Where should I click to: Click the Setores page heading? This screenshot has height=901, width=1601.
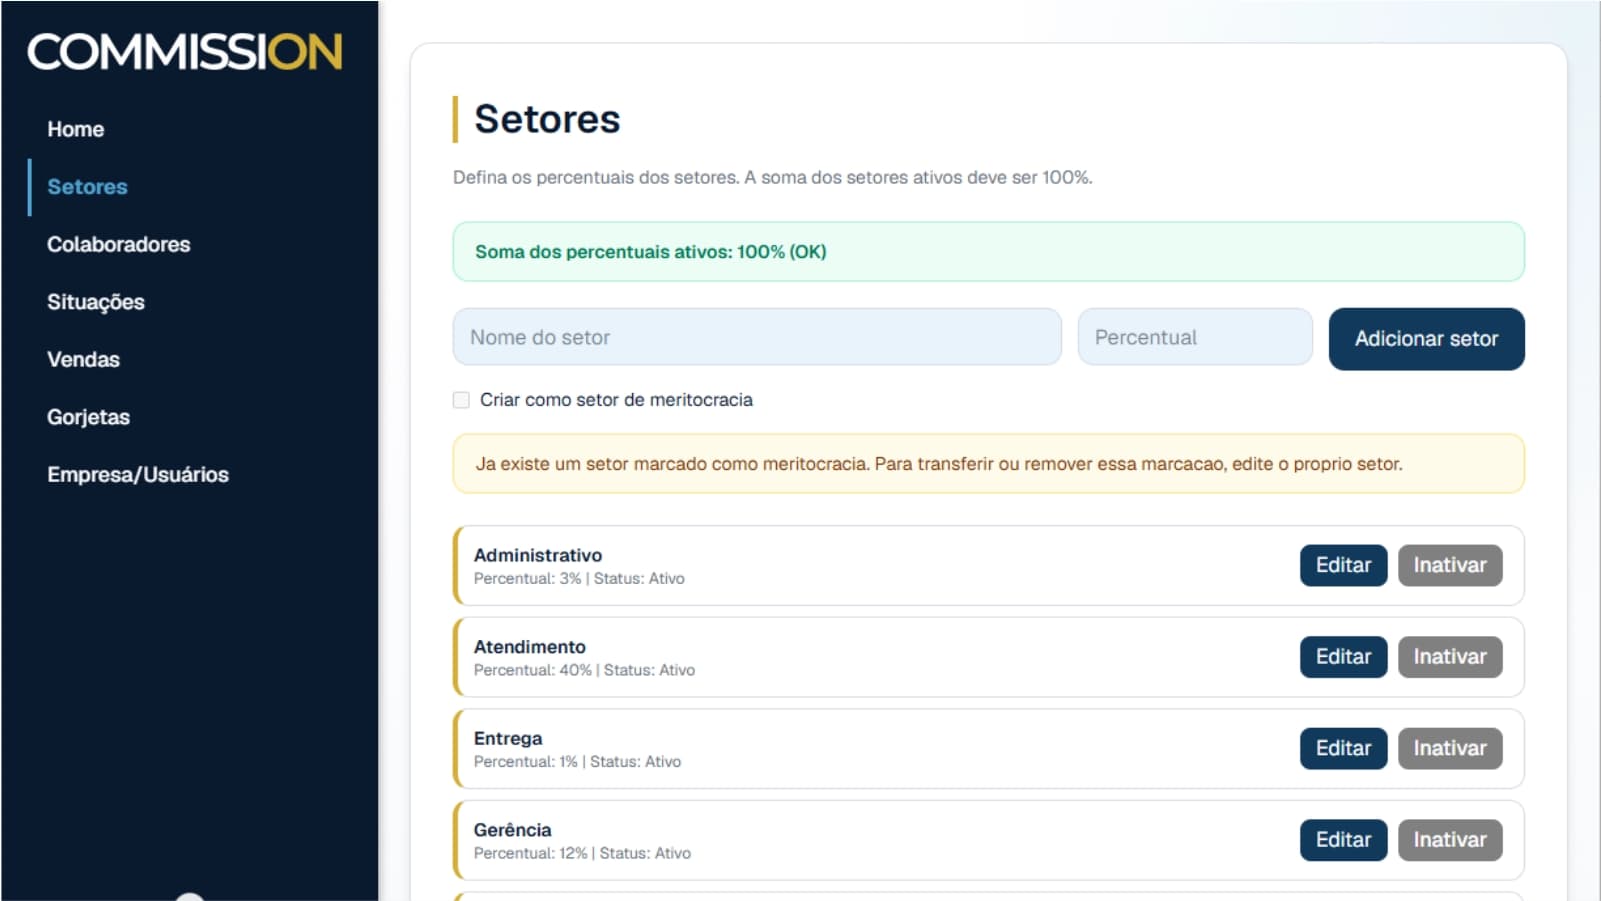[x=547, y=119]
